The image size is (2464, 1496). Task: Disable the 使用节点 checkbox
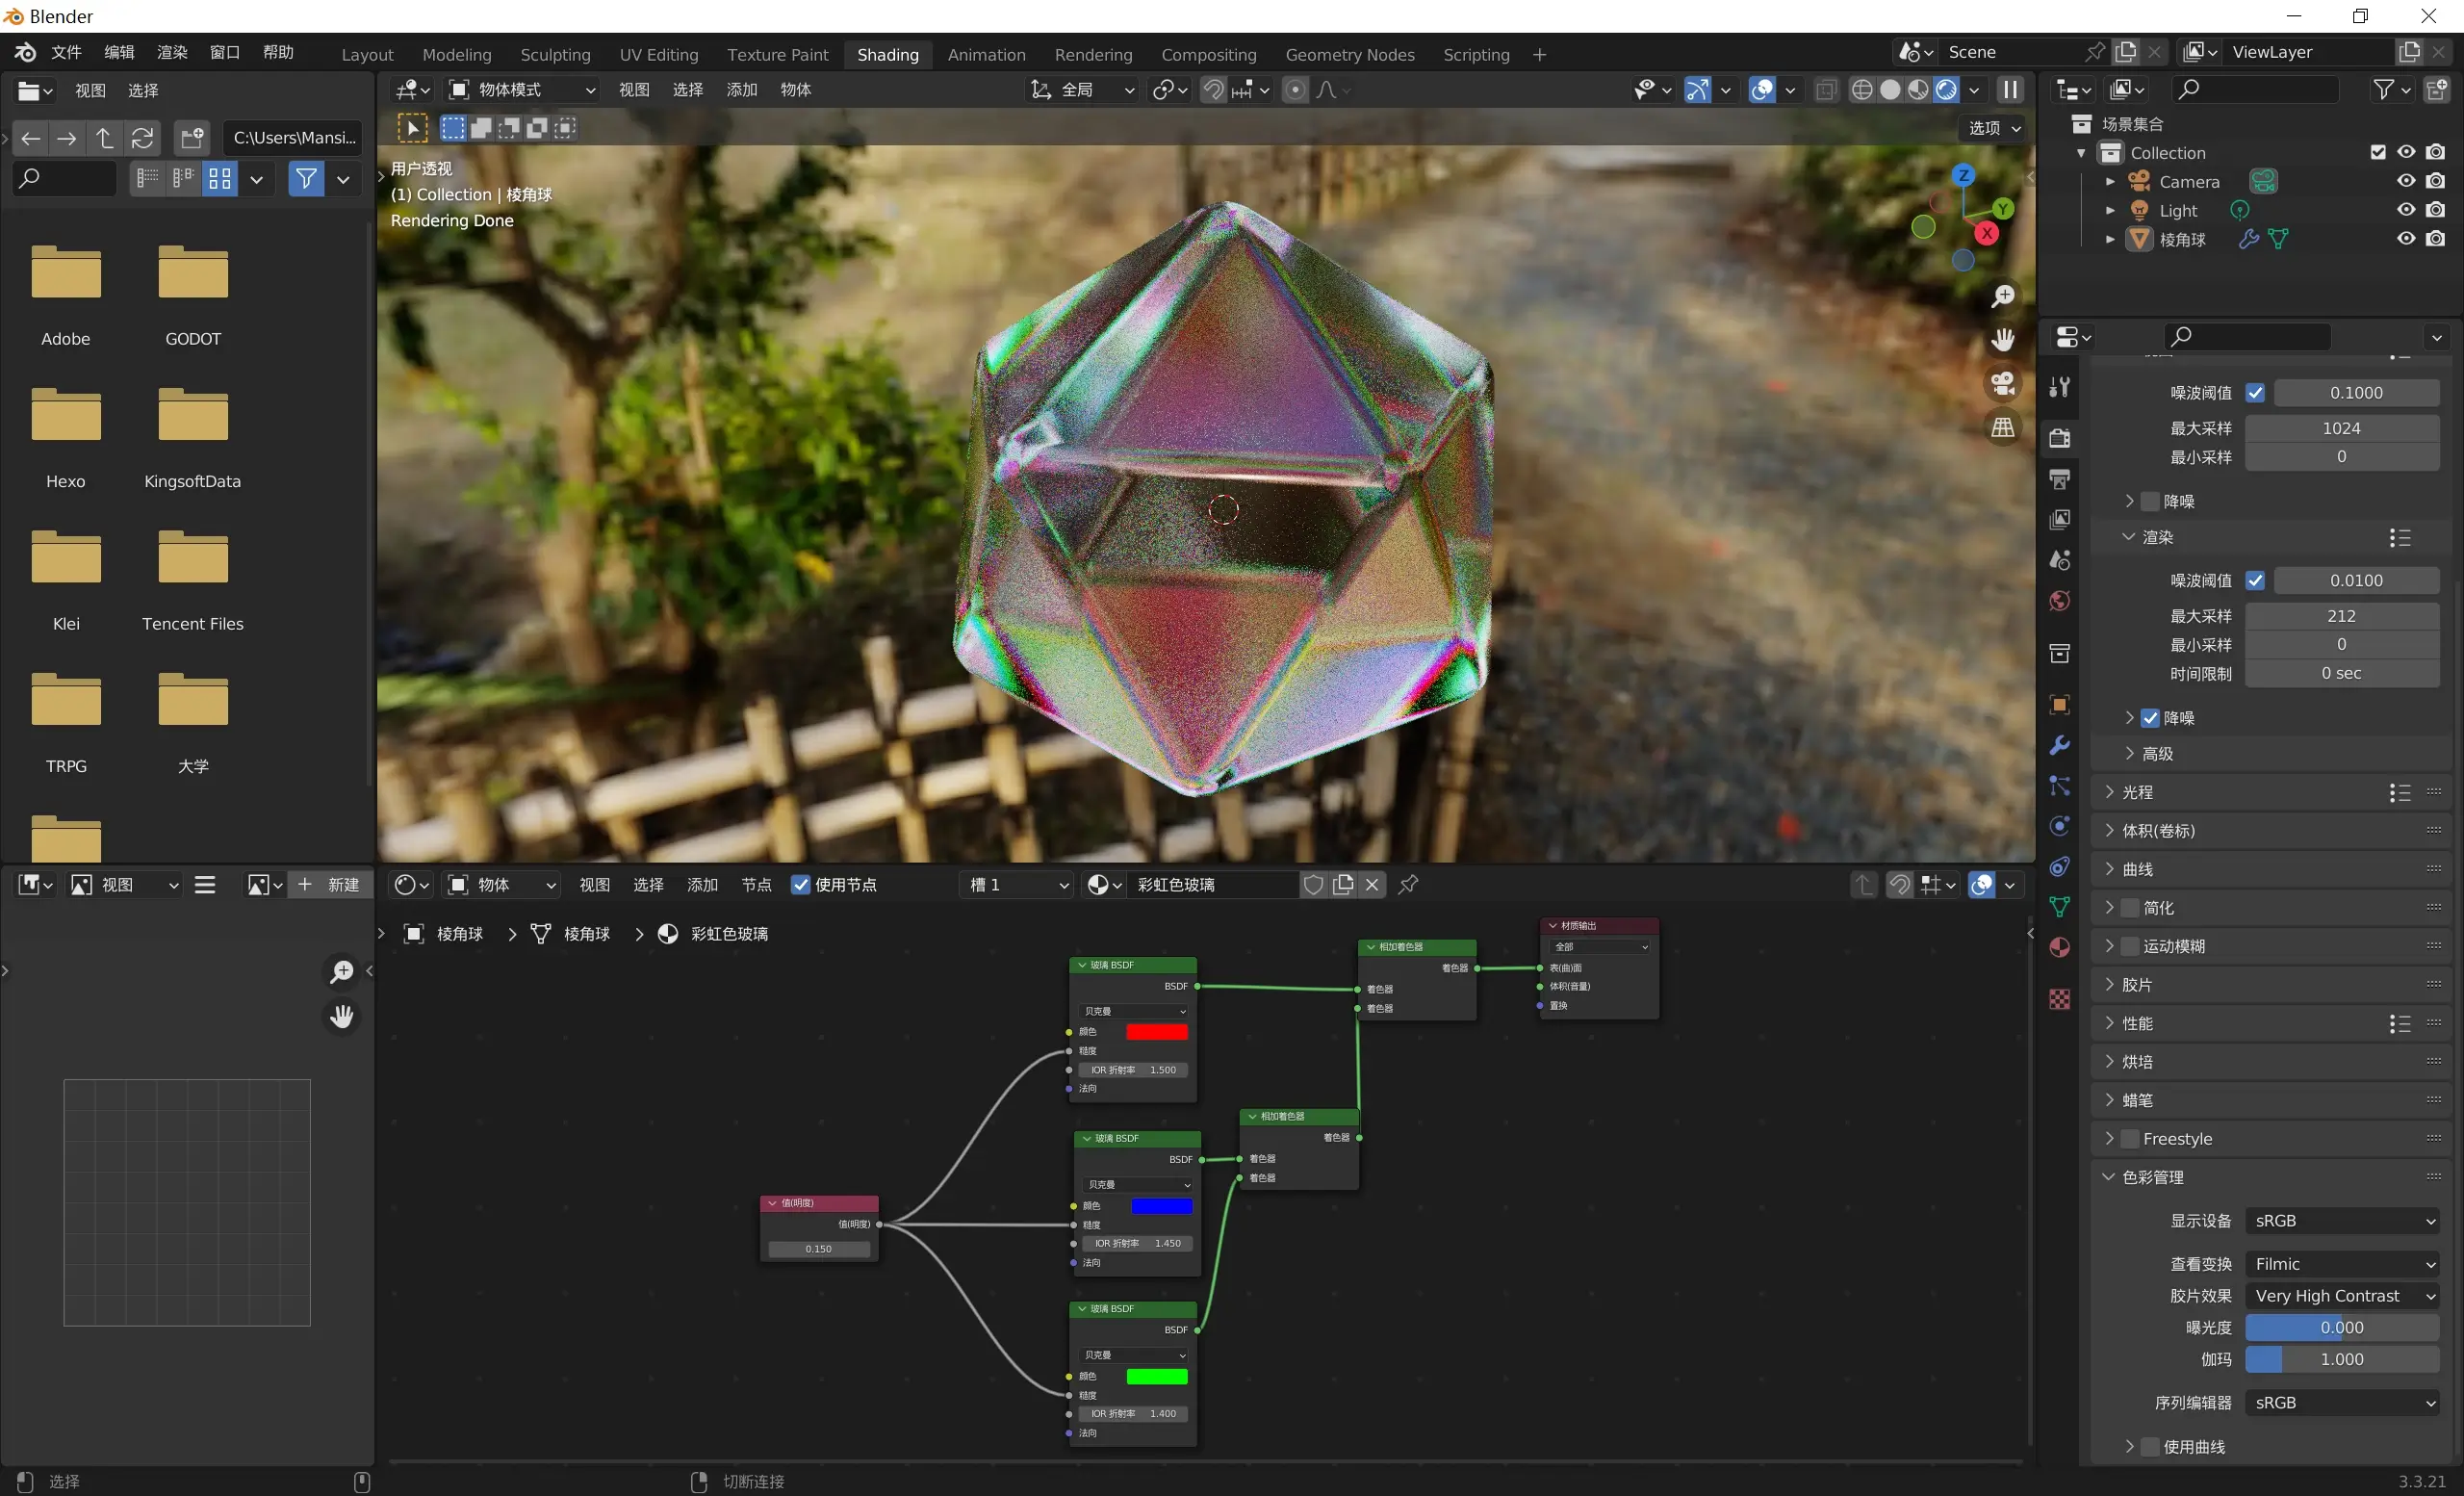(x=801, y=884)
